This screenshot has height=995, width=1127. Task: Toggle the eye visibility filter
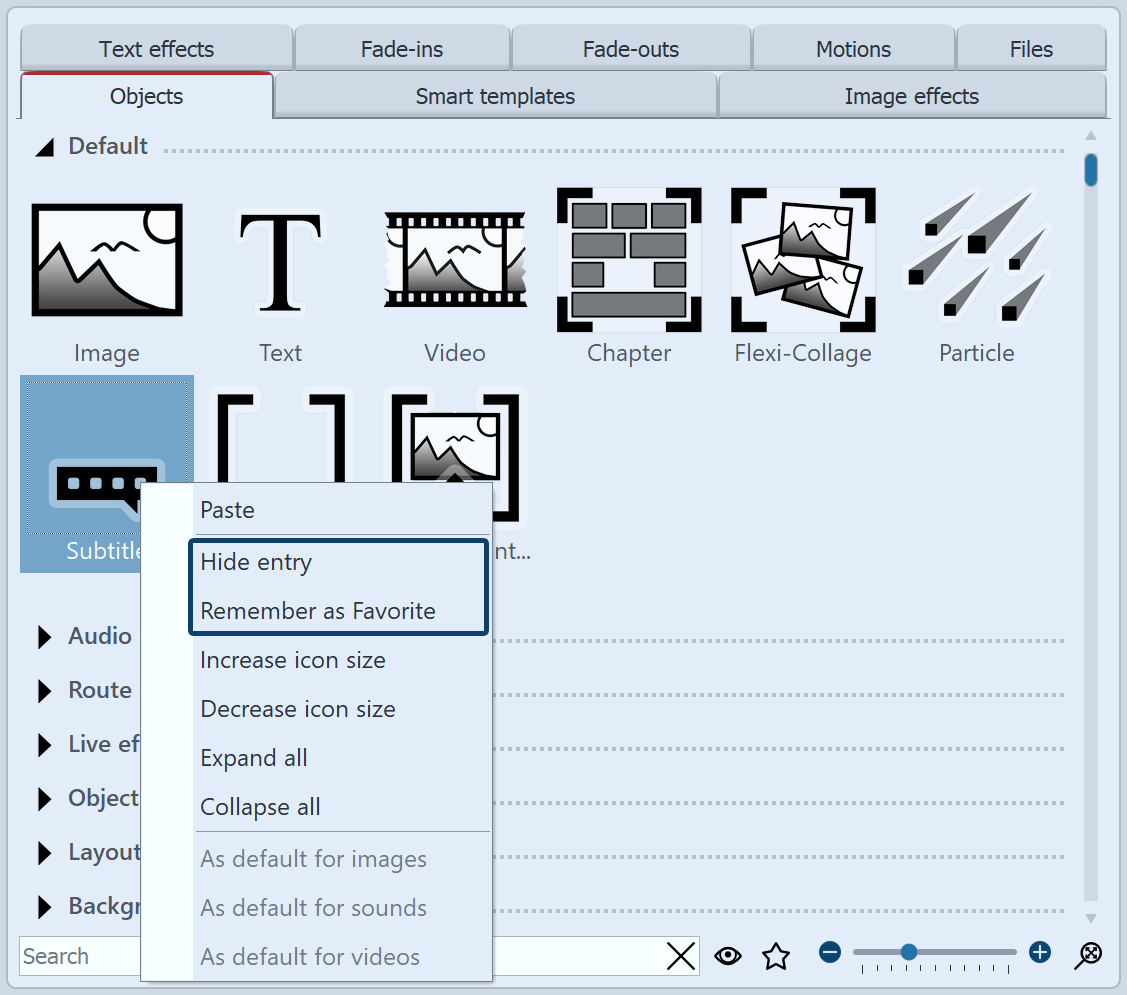728,956
